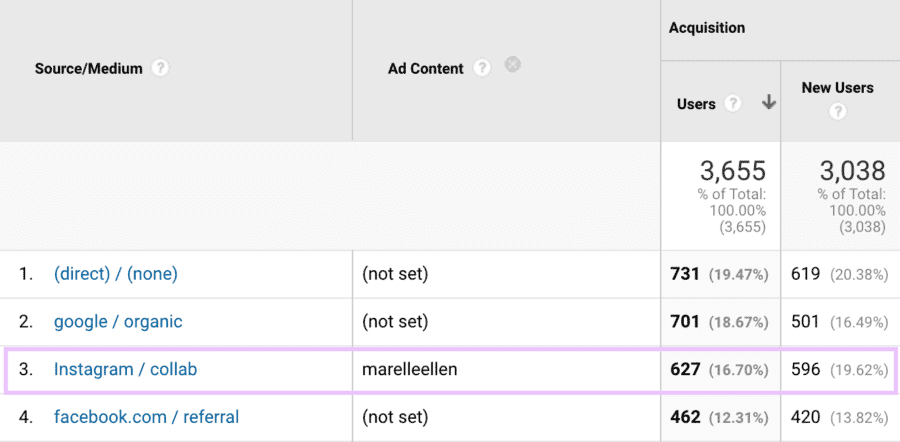Remove the Ad Content secondary dimension
The height and width of the screenshot is (442, 900).
click(x=512, y=66)
